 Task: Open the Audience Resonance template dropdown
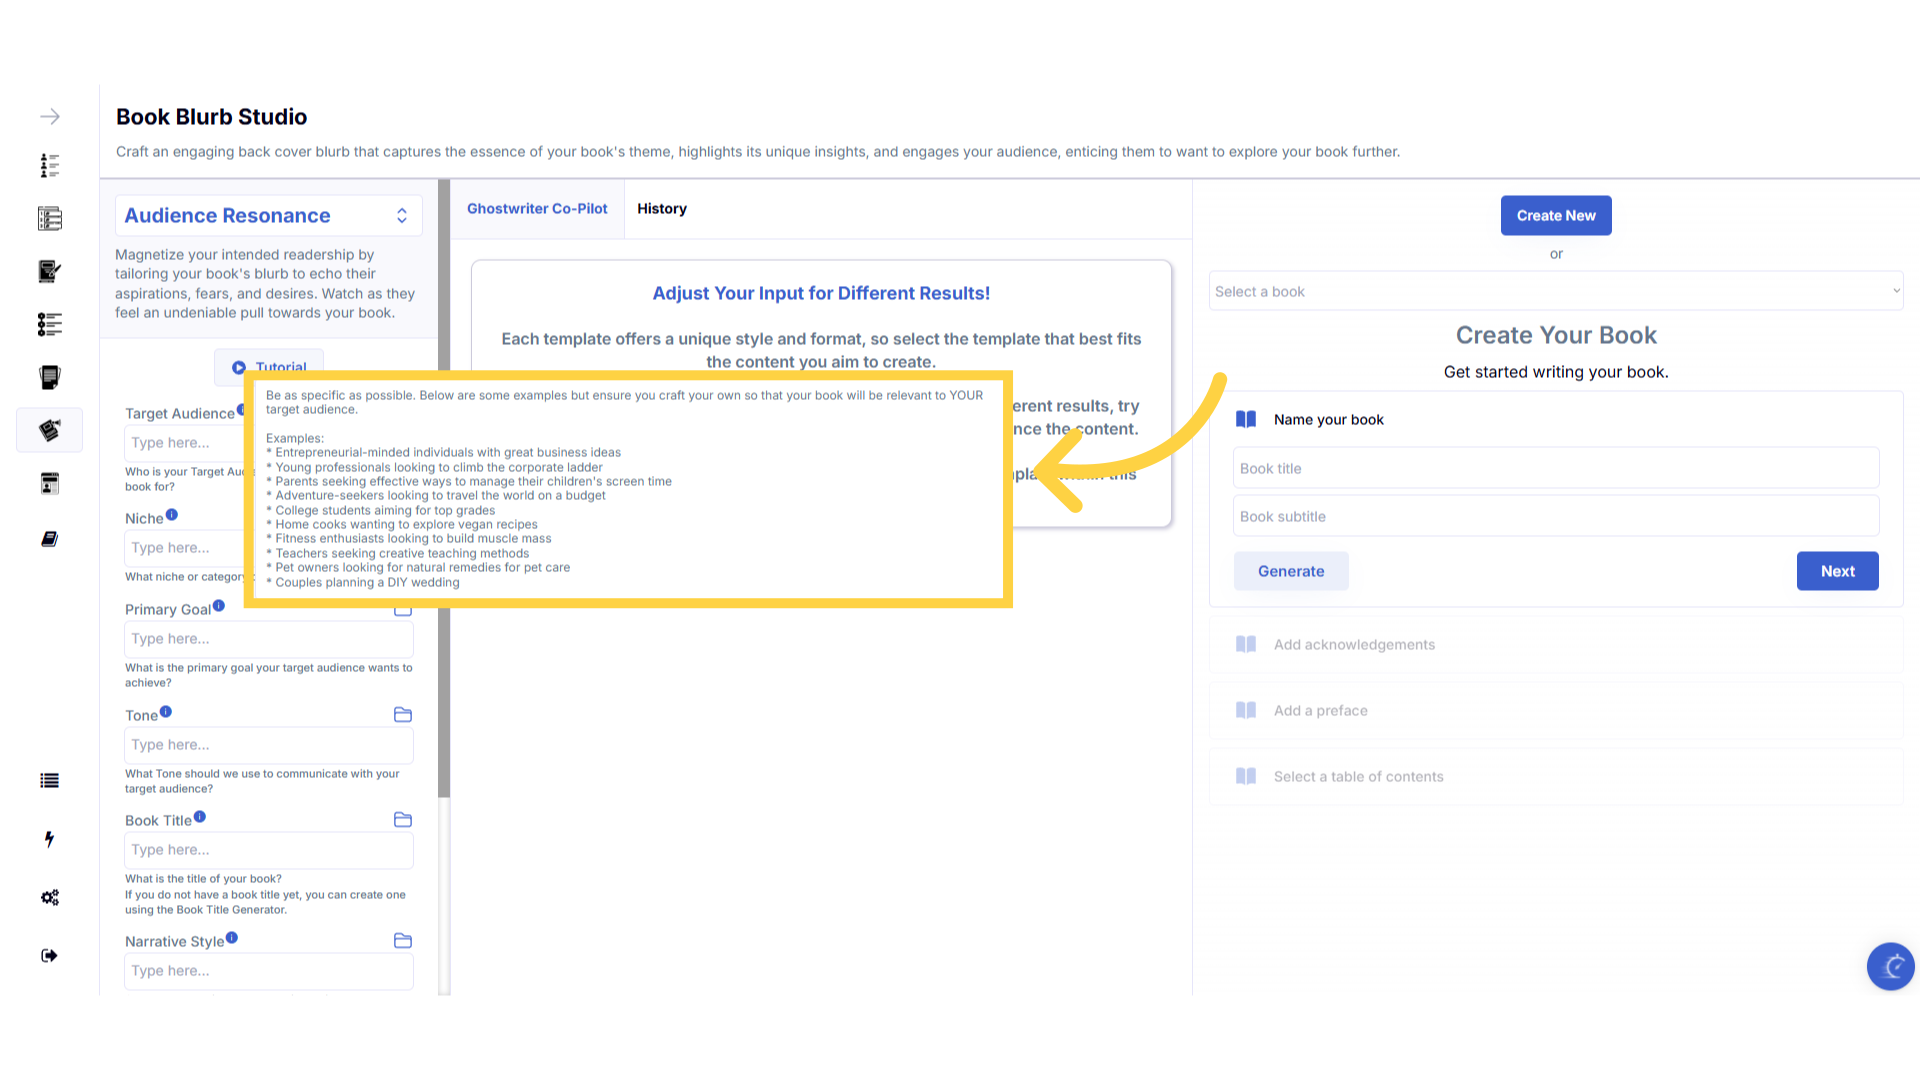[268, 216]
